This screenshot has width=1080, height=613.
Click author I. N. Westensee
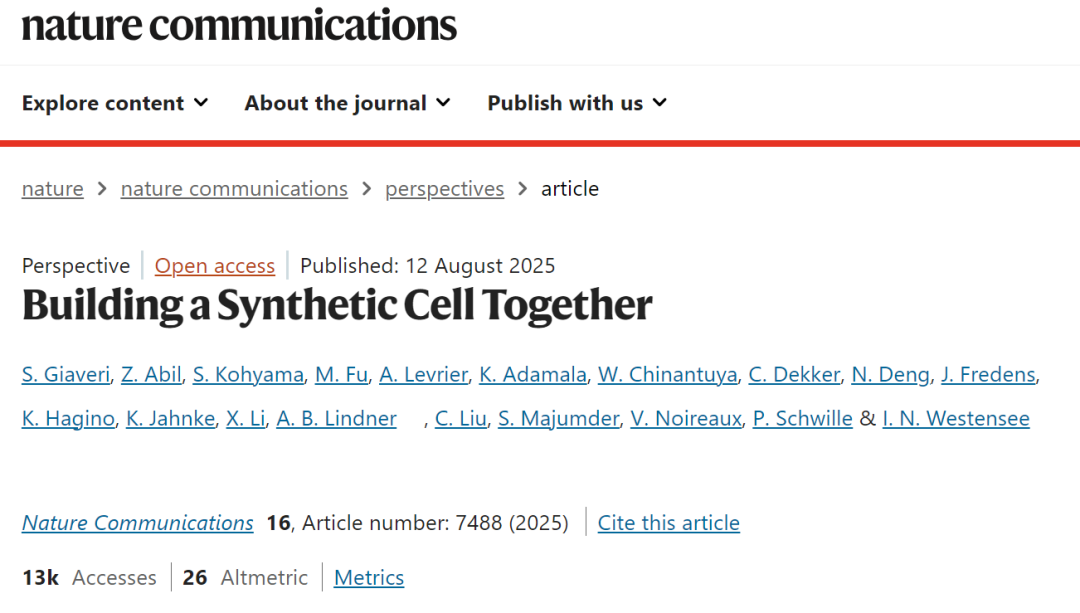pyautogui.click(x=956, y=419)
